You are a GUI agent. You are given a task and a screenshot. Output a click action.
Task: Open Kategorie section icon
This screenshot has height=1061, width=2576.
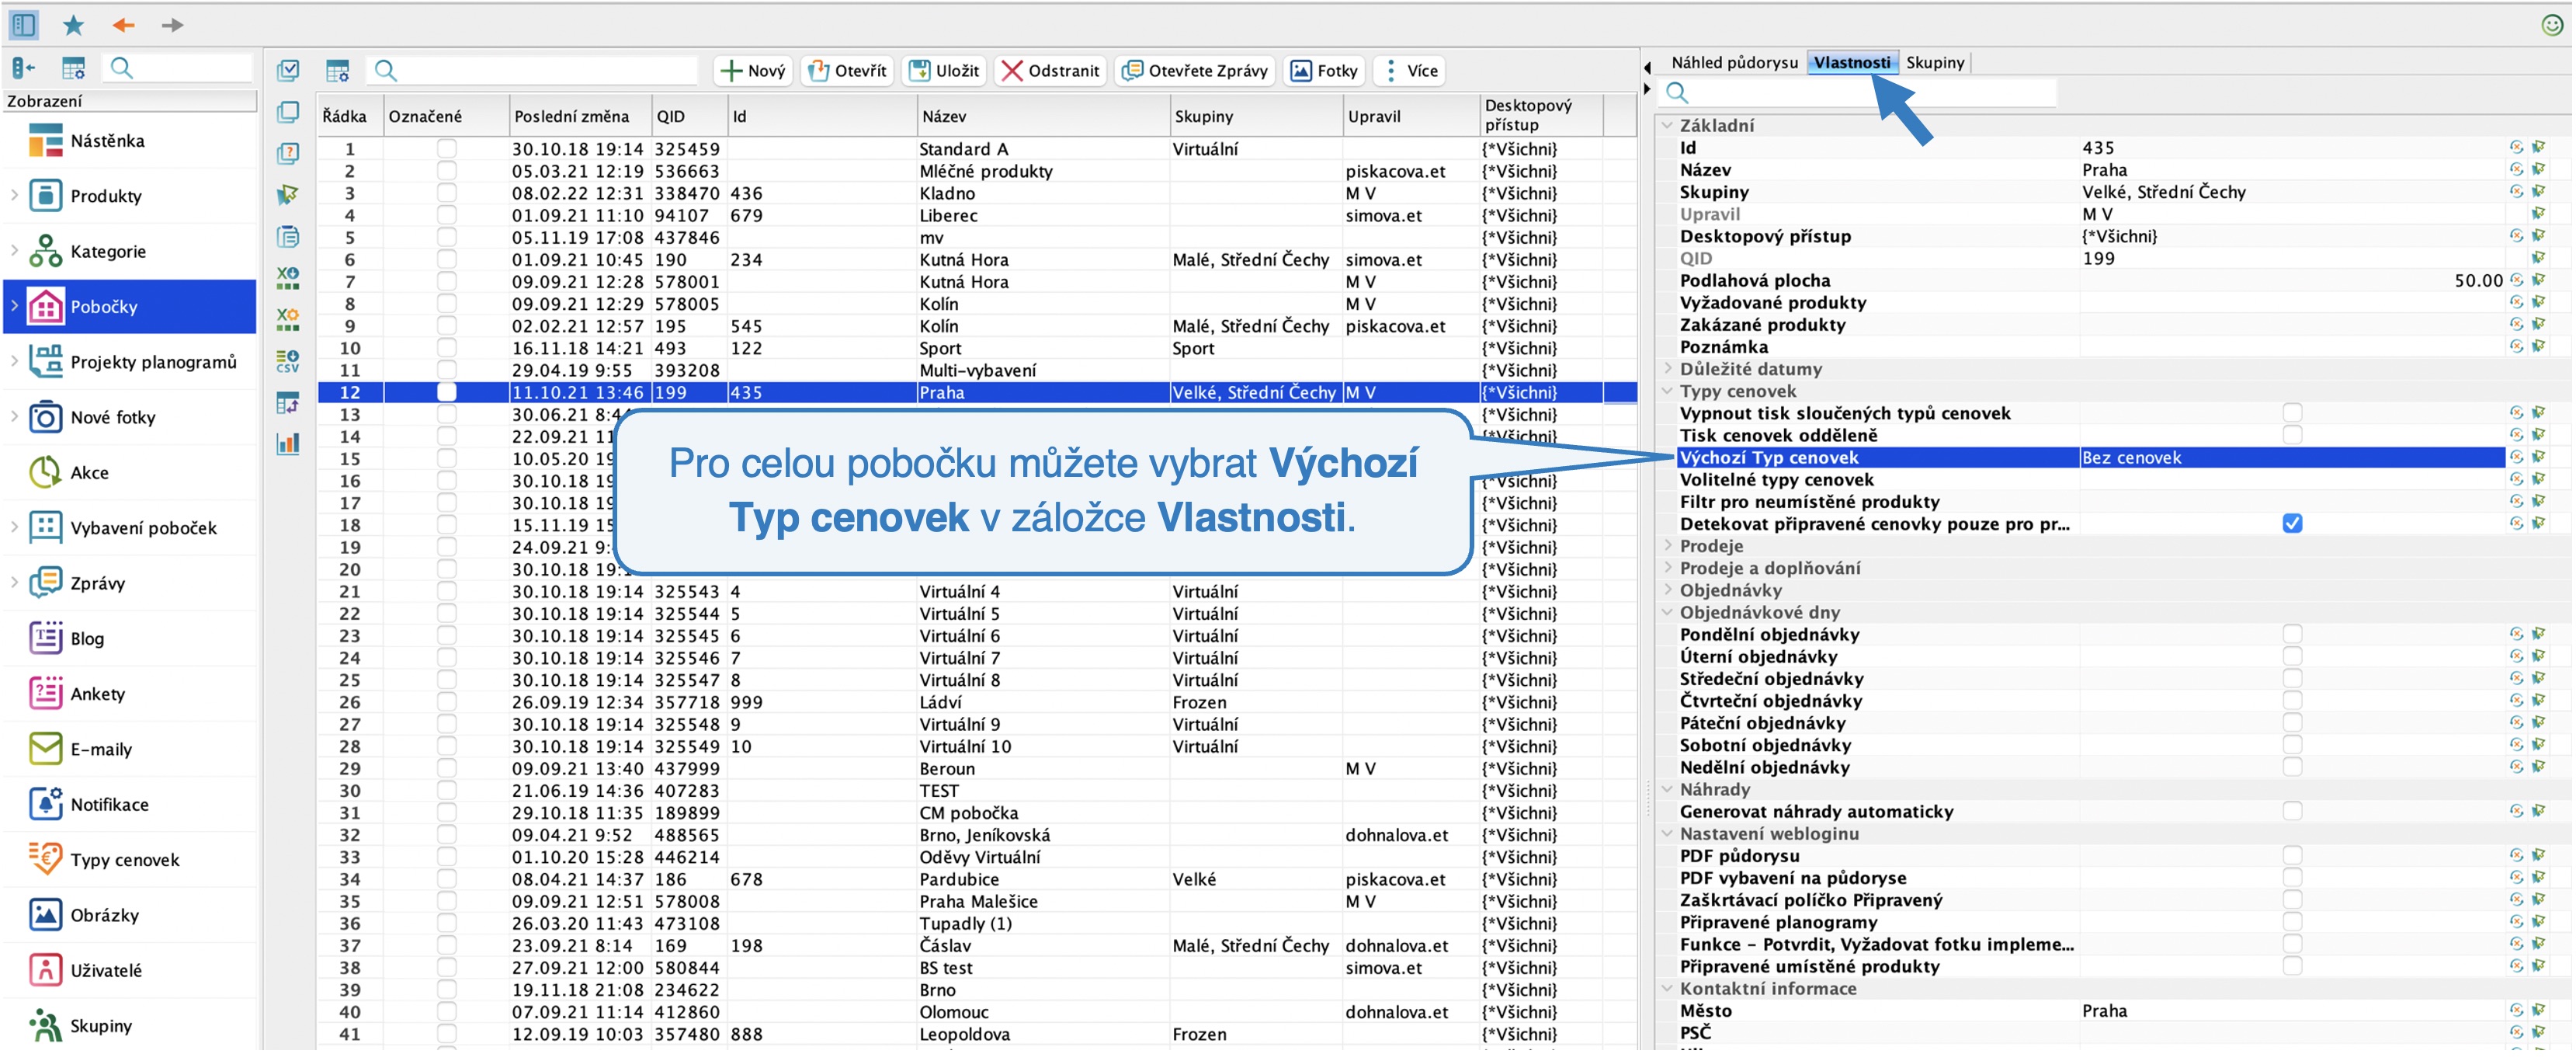tap(45, 251)
